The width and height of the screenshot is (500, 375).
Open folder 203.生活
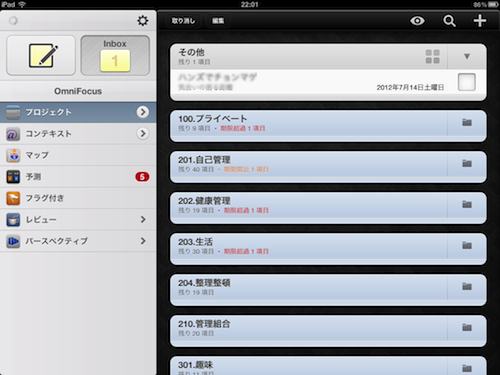click(328, 249)
